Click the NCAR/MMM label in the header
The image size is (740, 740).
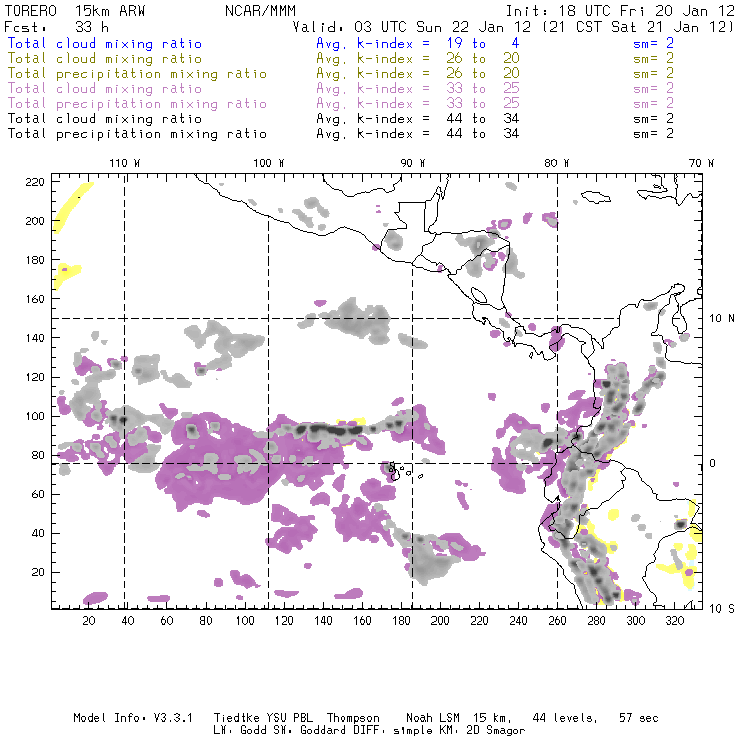pyautogui.click(x=255, y=9)
